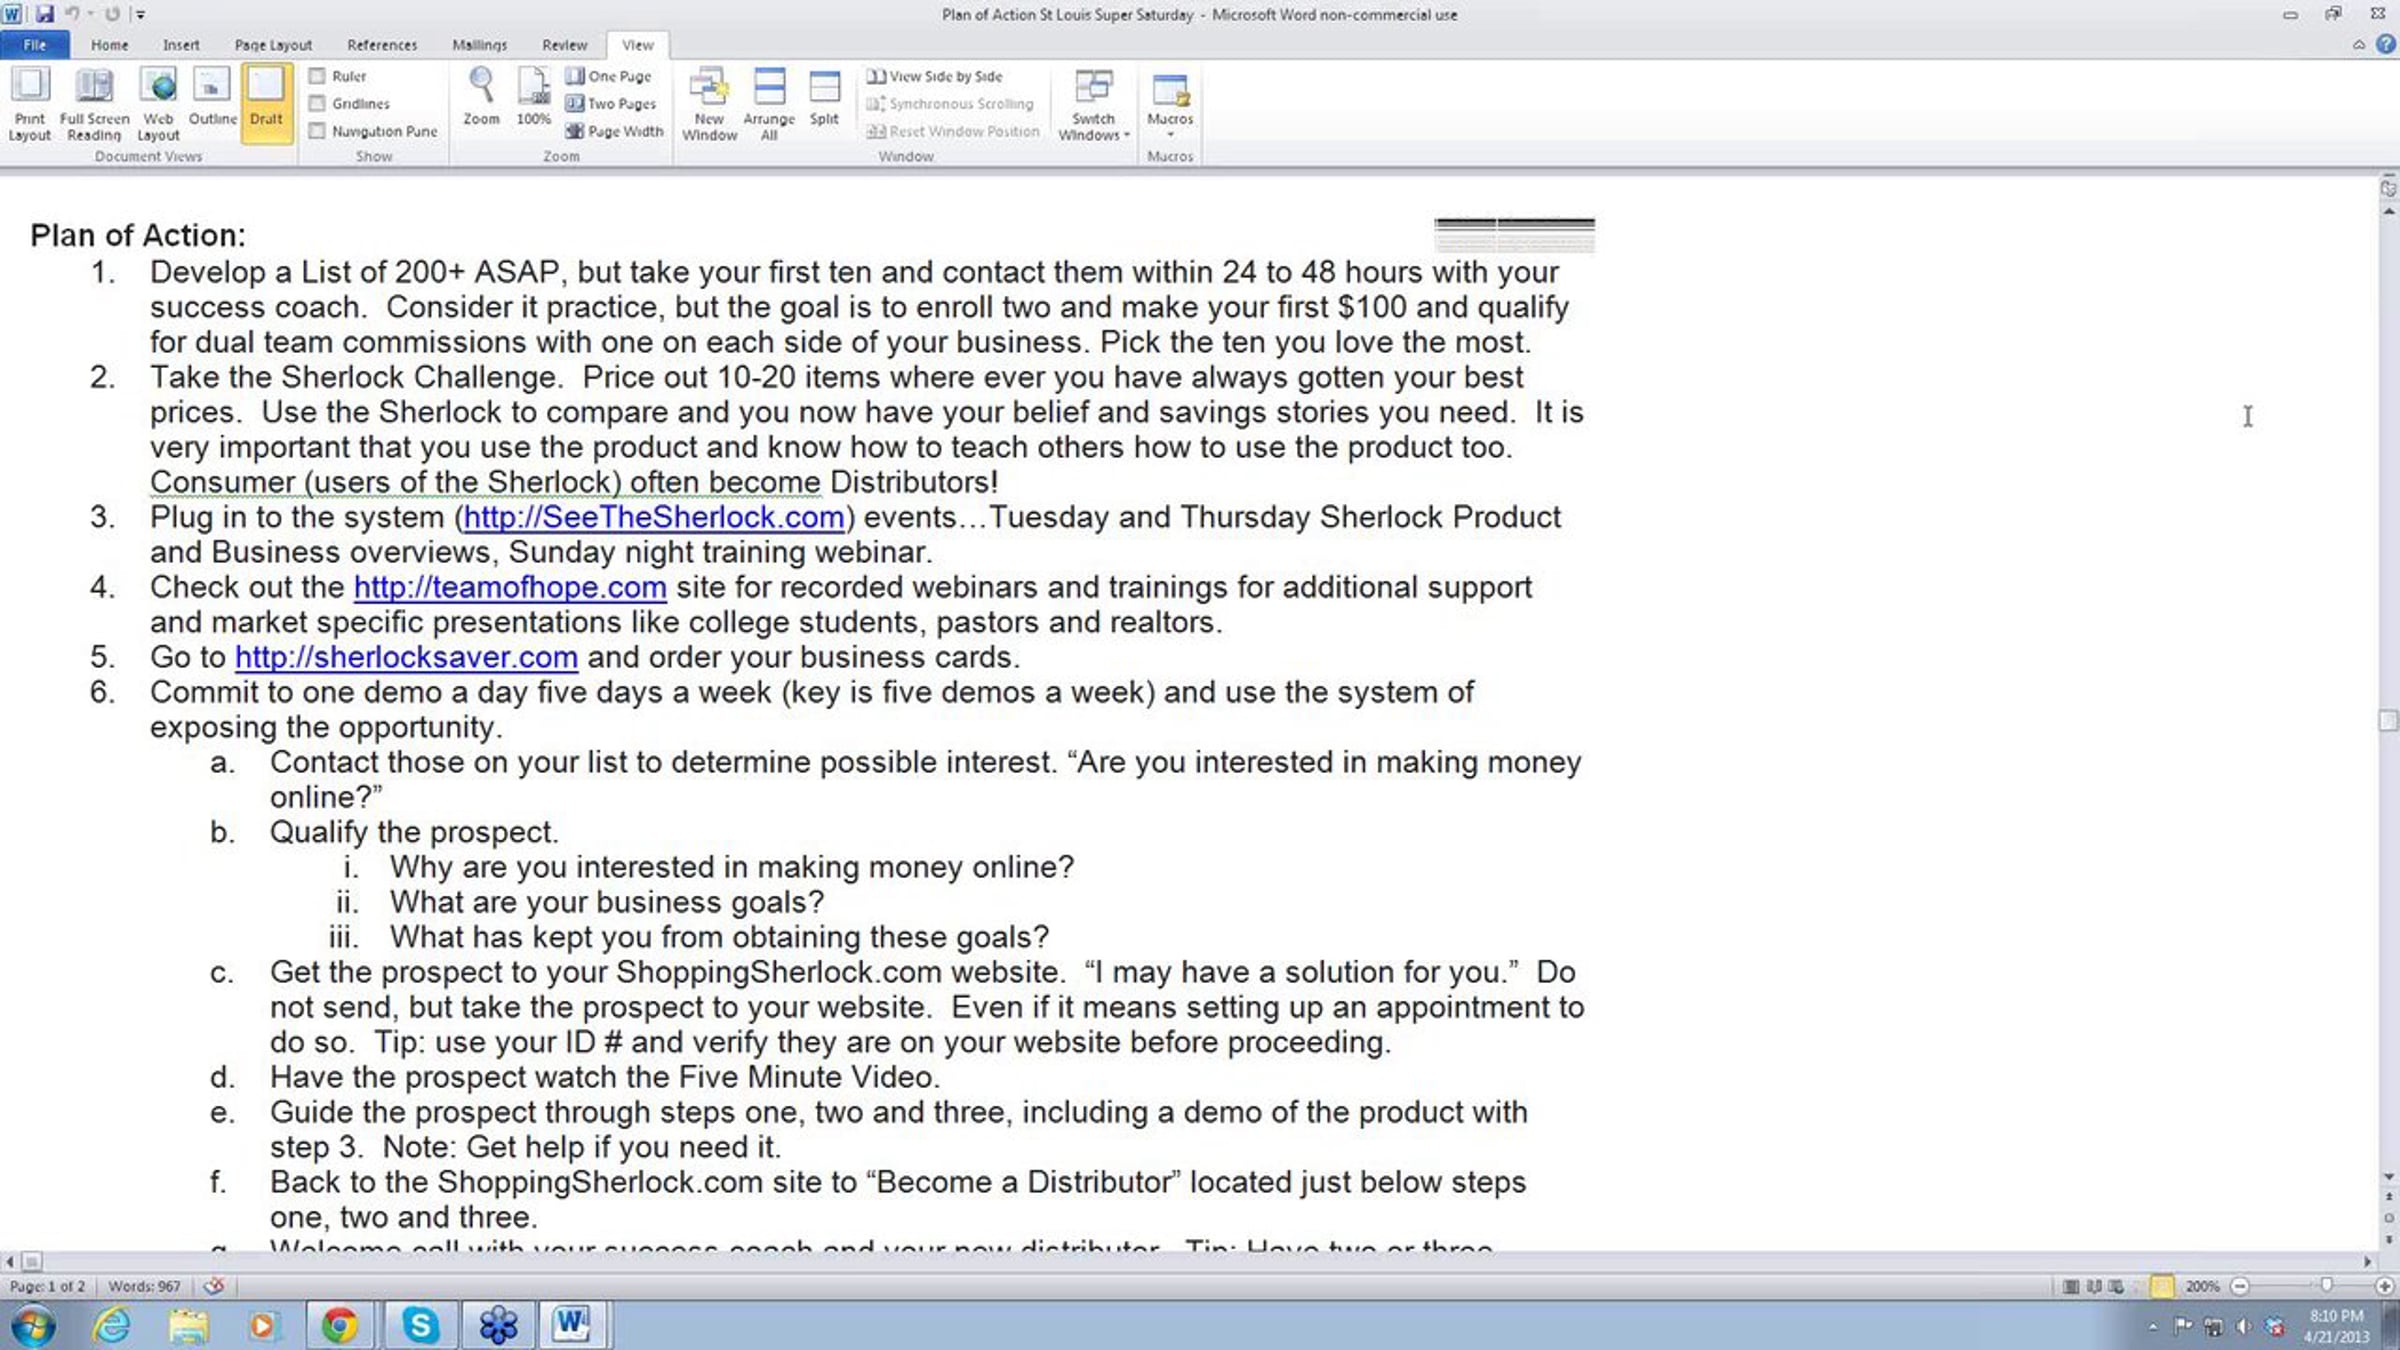Open the sherlocksaver.com link

[x=406, y=657]
